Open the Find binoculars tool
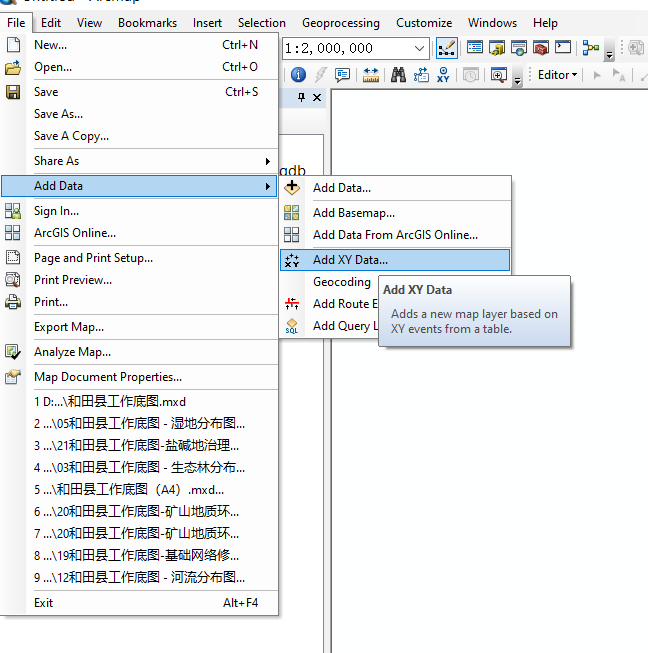Image resolution: width=648 pixels, height=653 pixels. click(398, 75)
